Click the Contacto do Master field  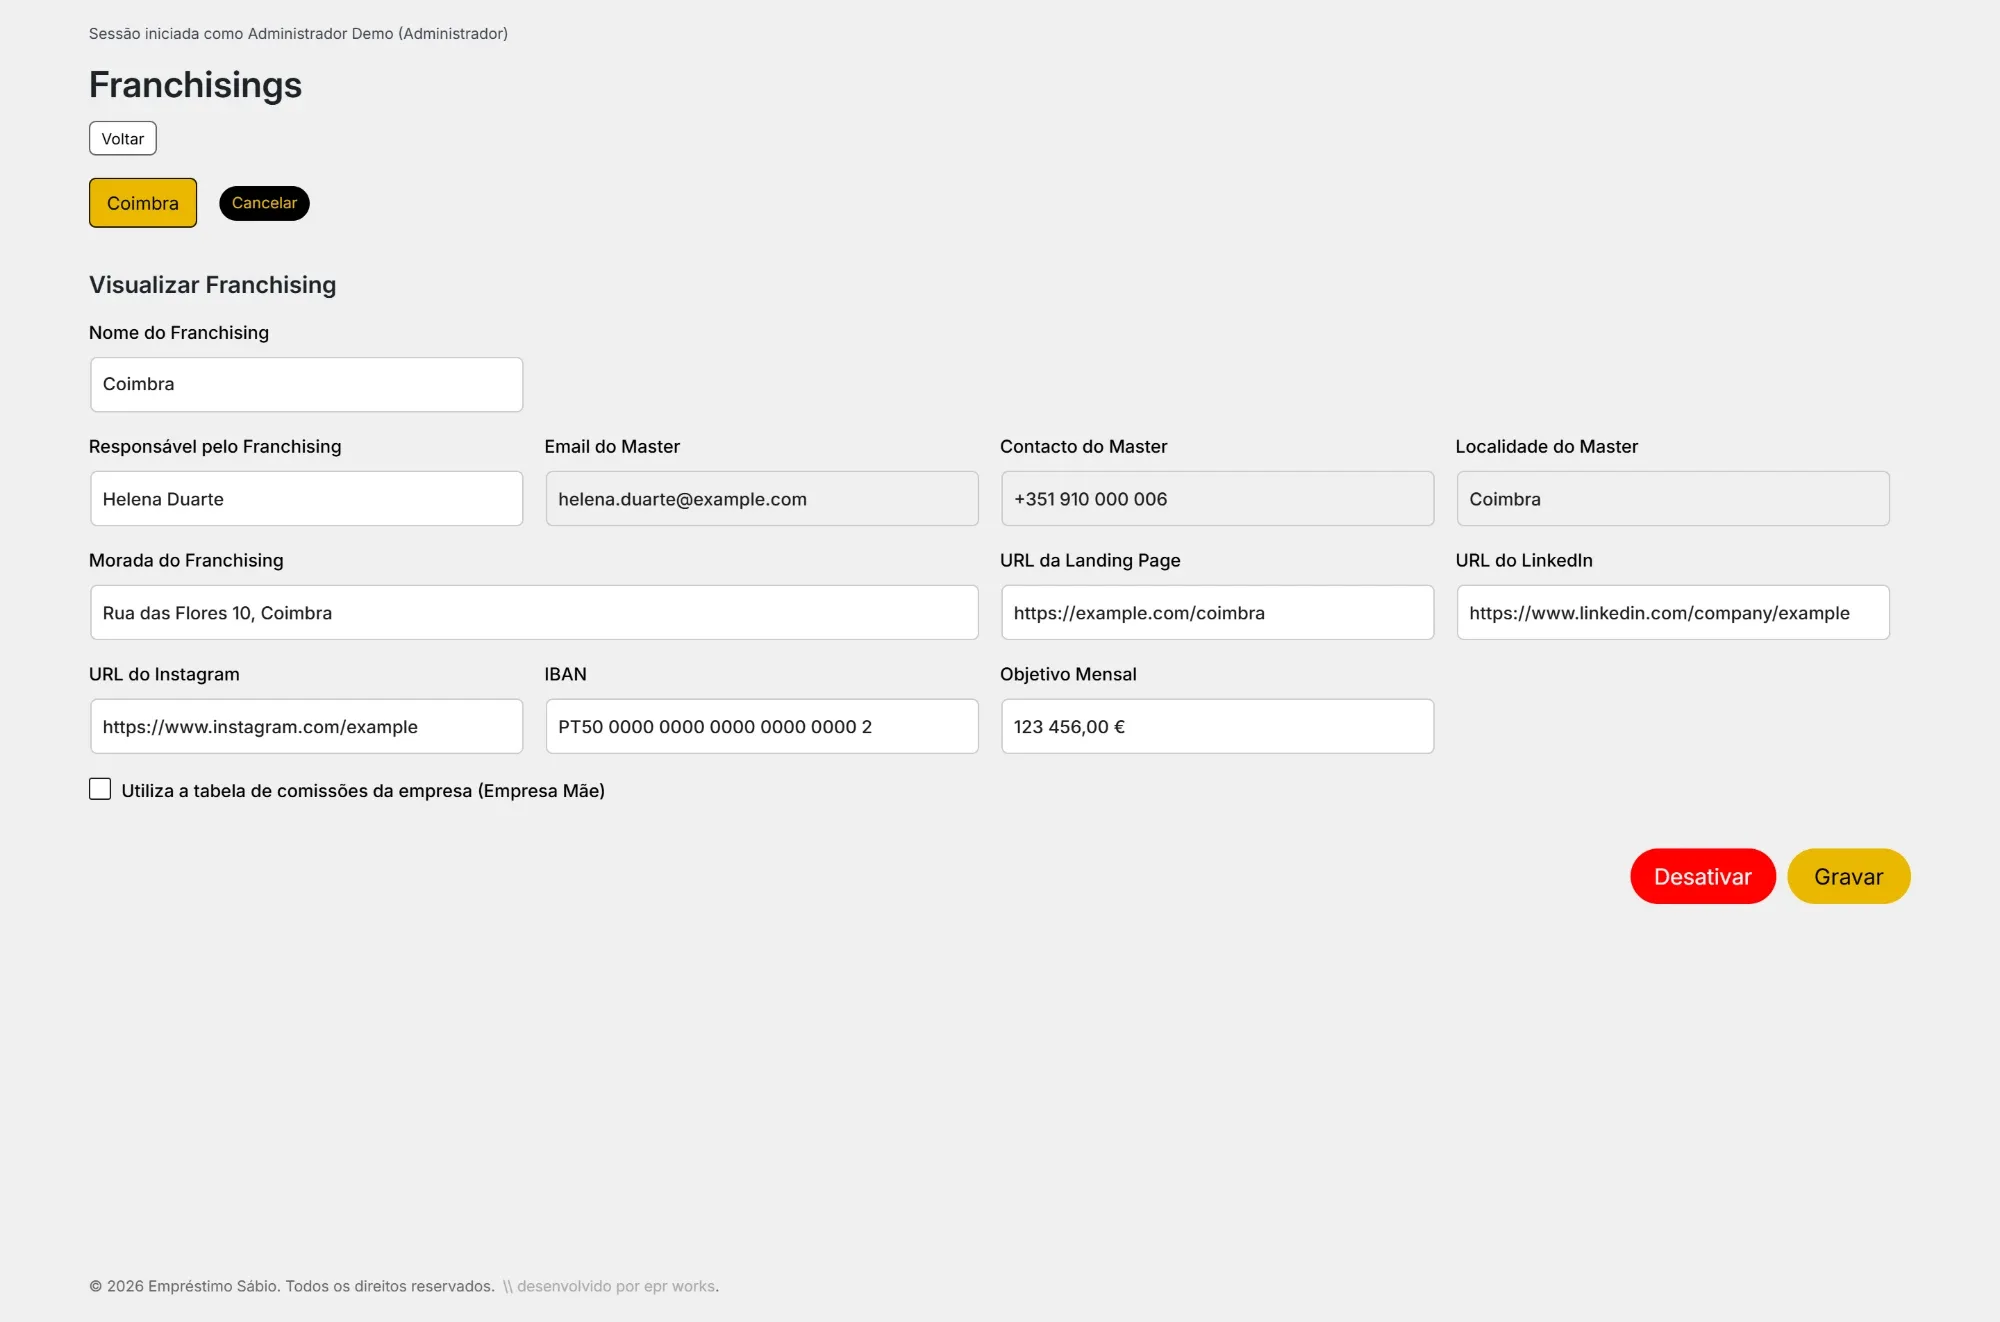[1217, 498]
